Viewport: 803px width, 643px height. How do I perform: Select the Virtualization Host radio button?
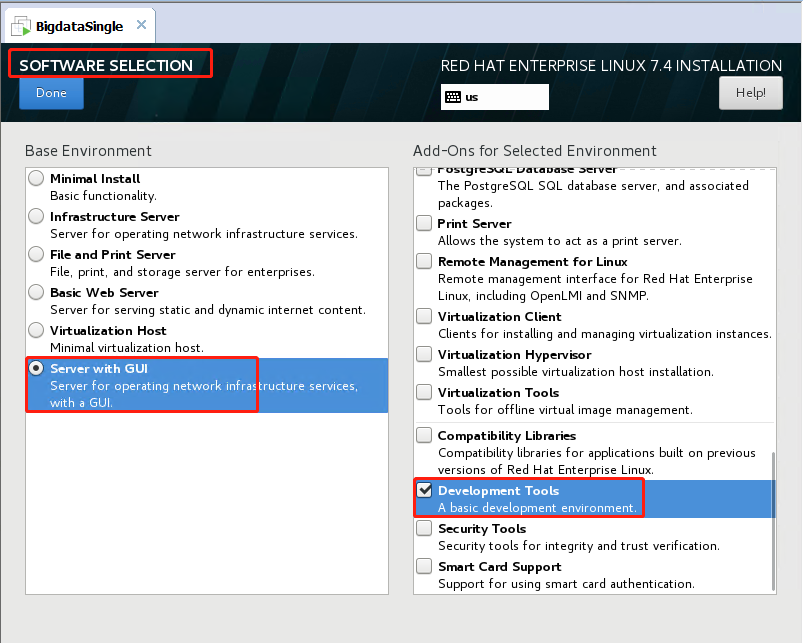pos(36,330)
